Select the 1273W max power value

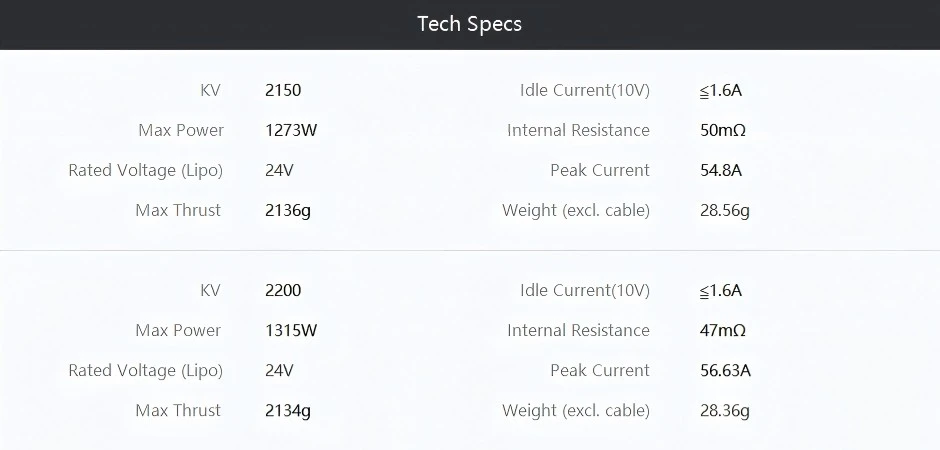point(291,130)
